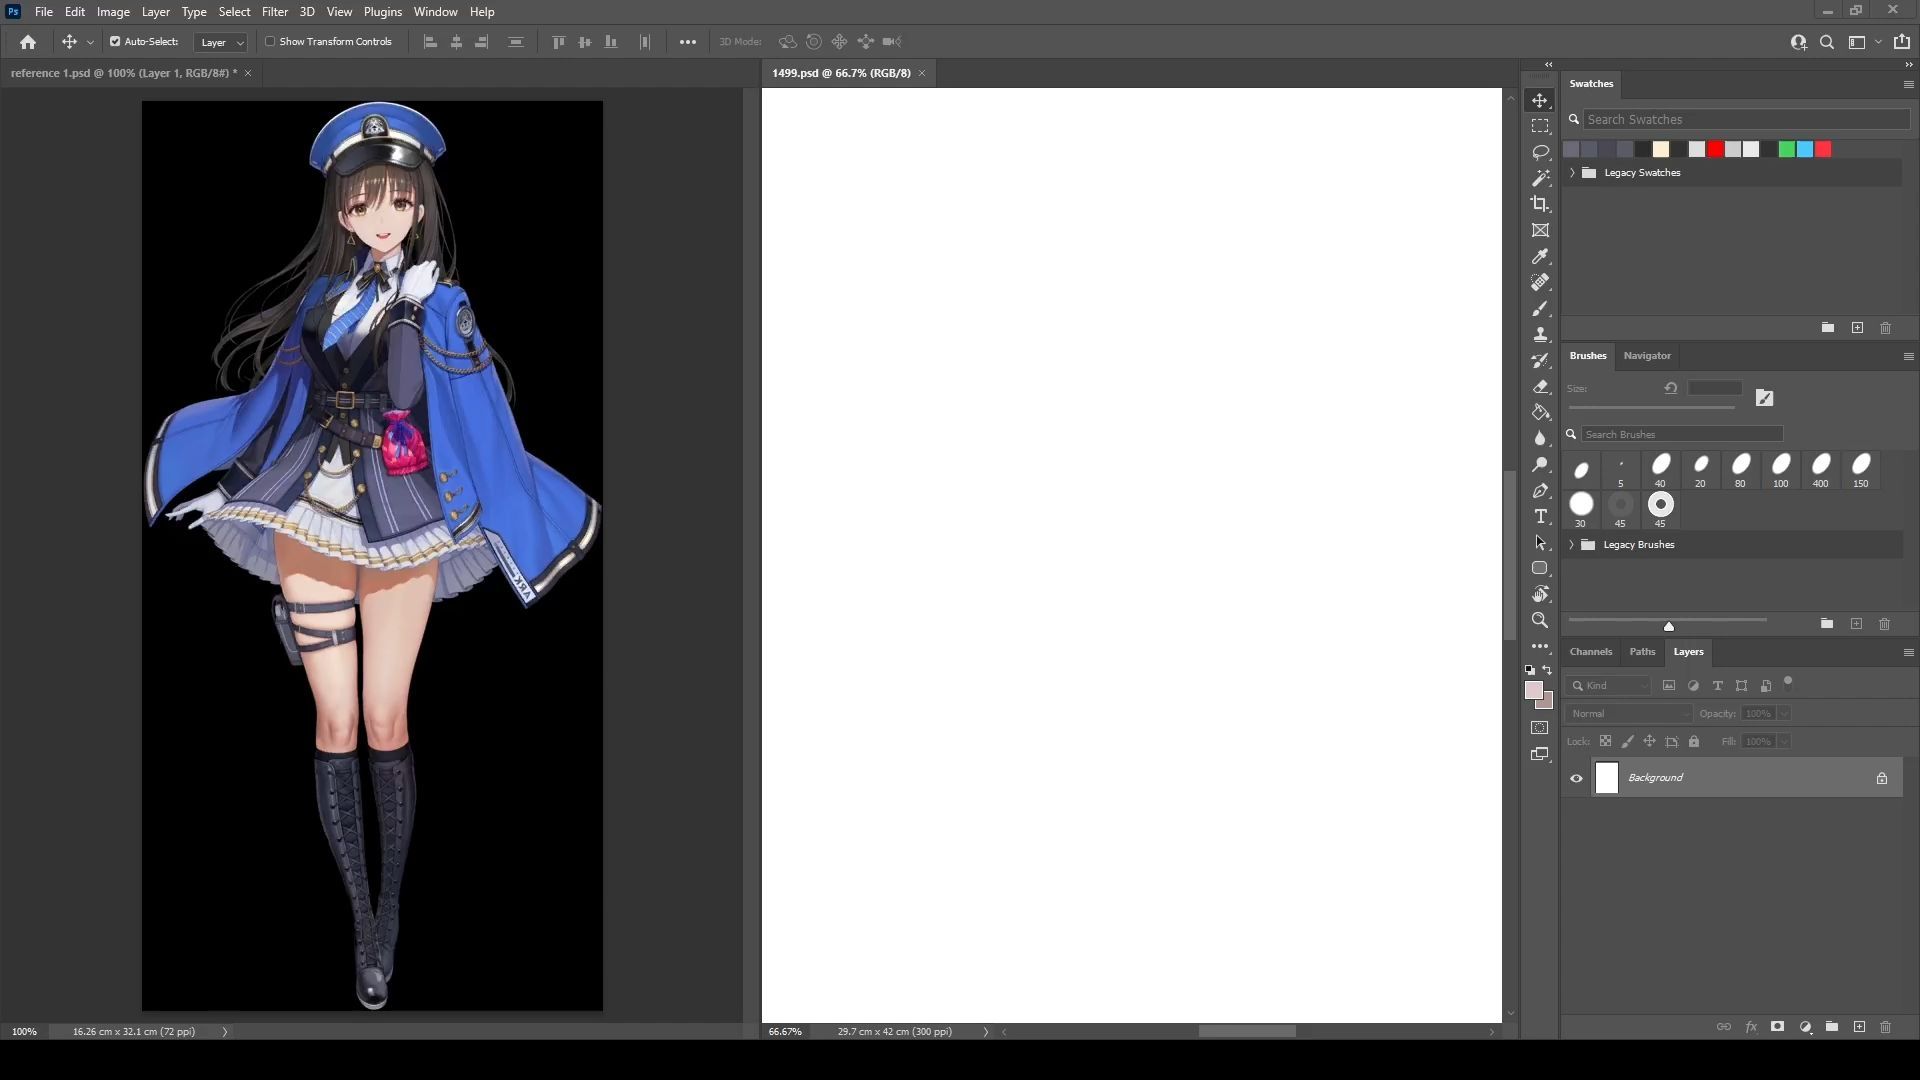Open the Swatches panel menu
This screenshot has height=1080, width=1920.
point(1908,84)
